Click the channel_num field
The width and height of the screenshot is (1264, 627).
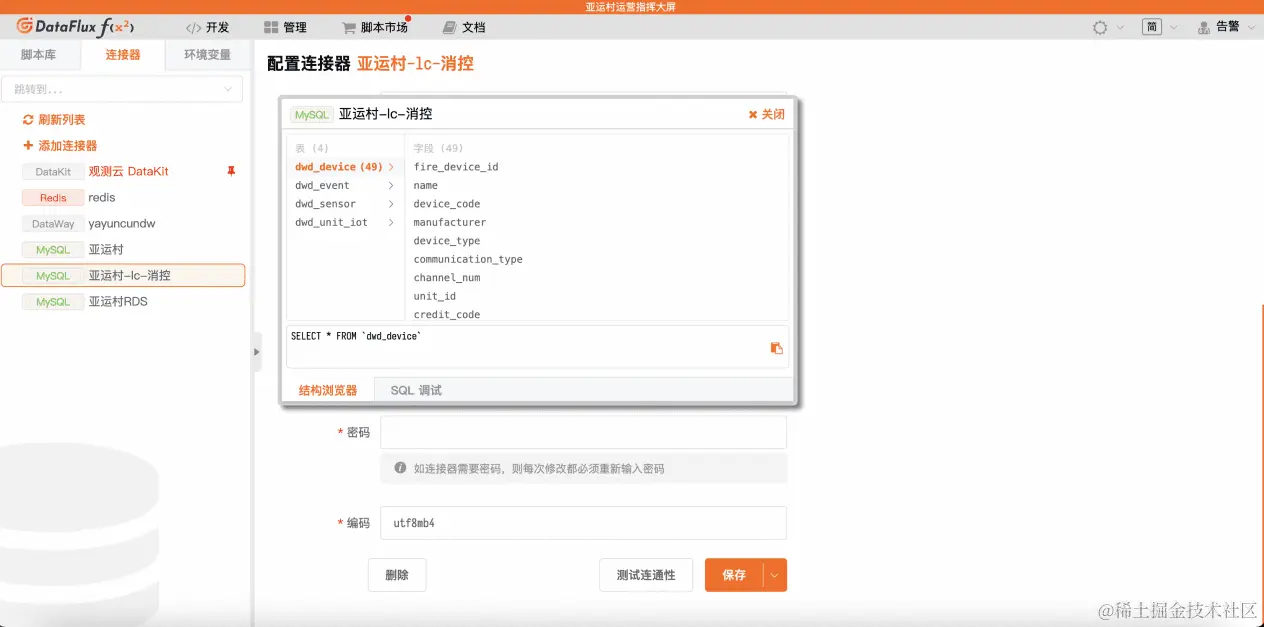447,278
